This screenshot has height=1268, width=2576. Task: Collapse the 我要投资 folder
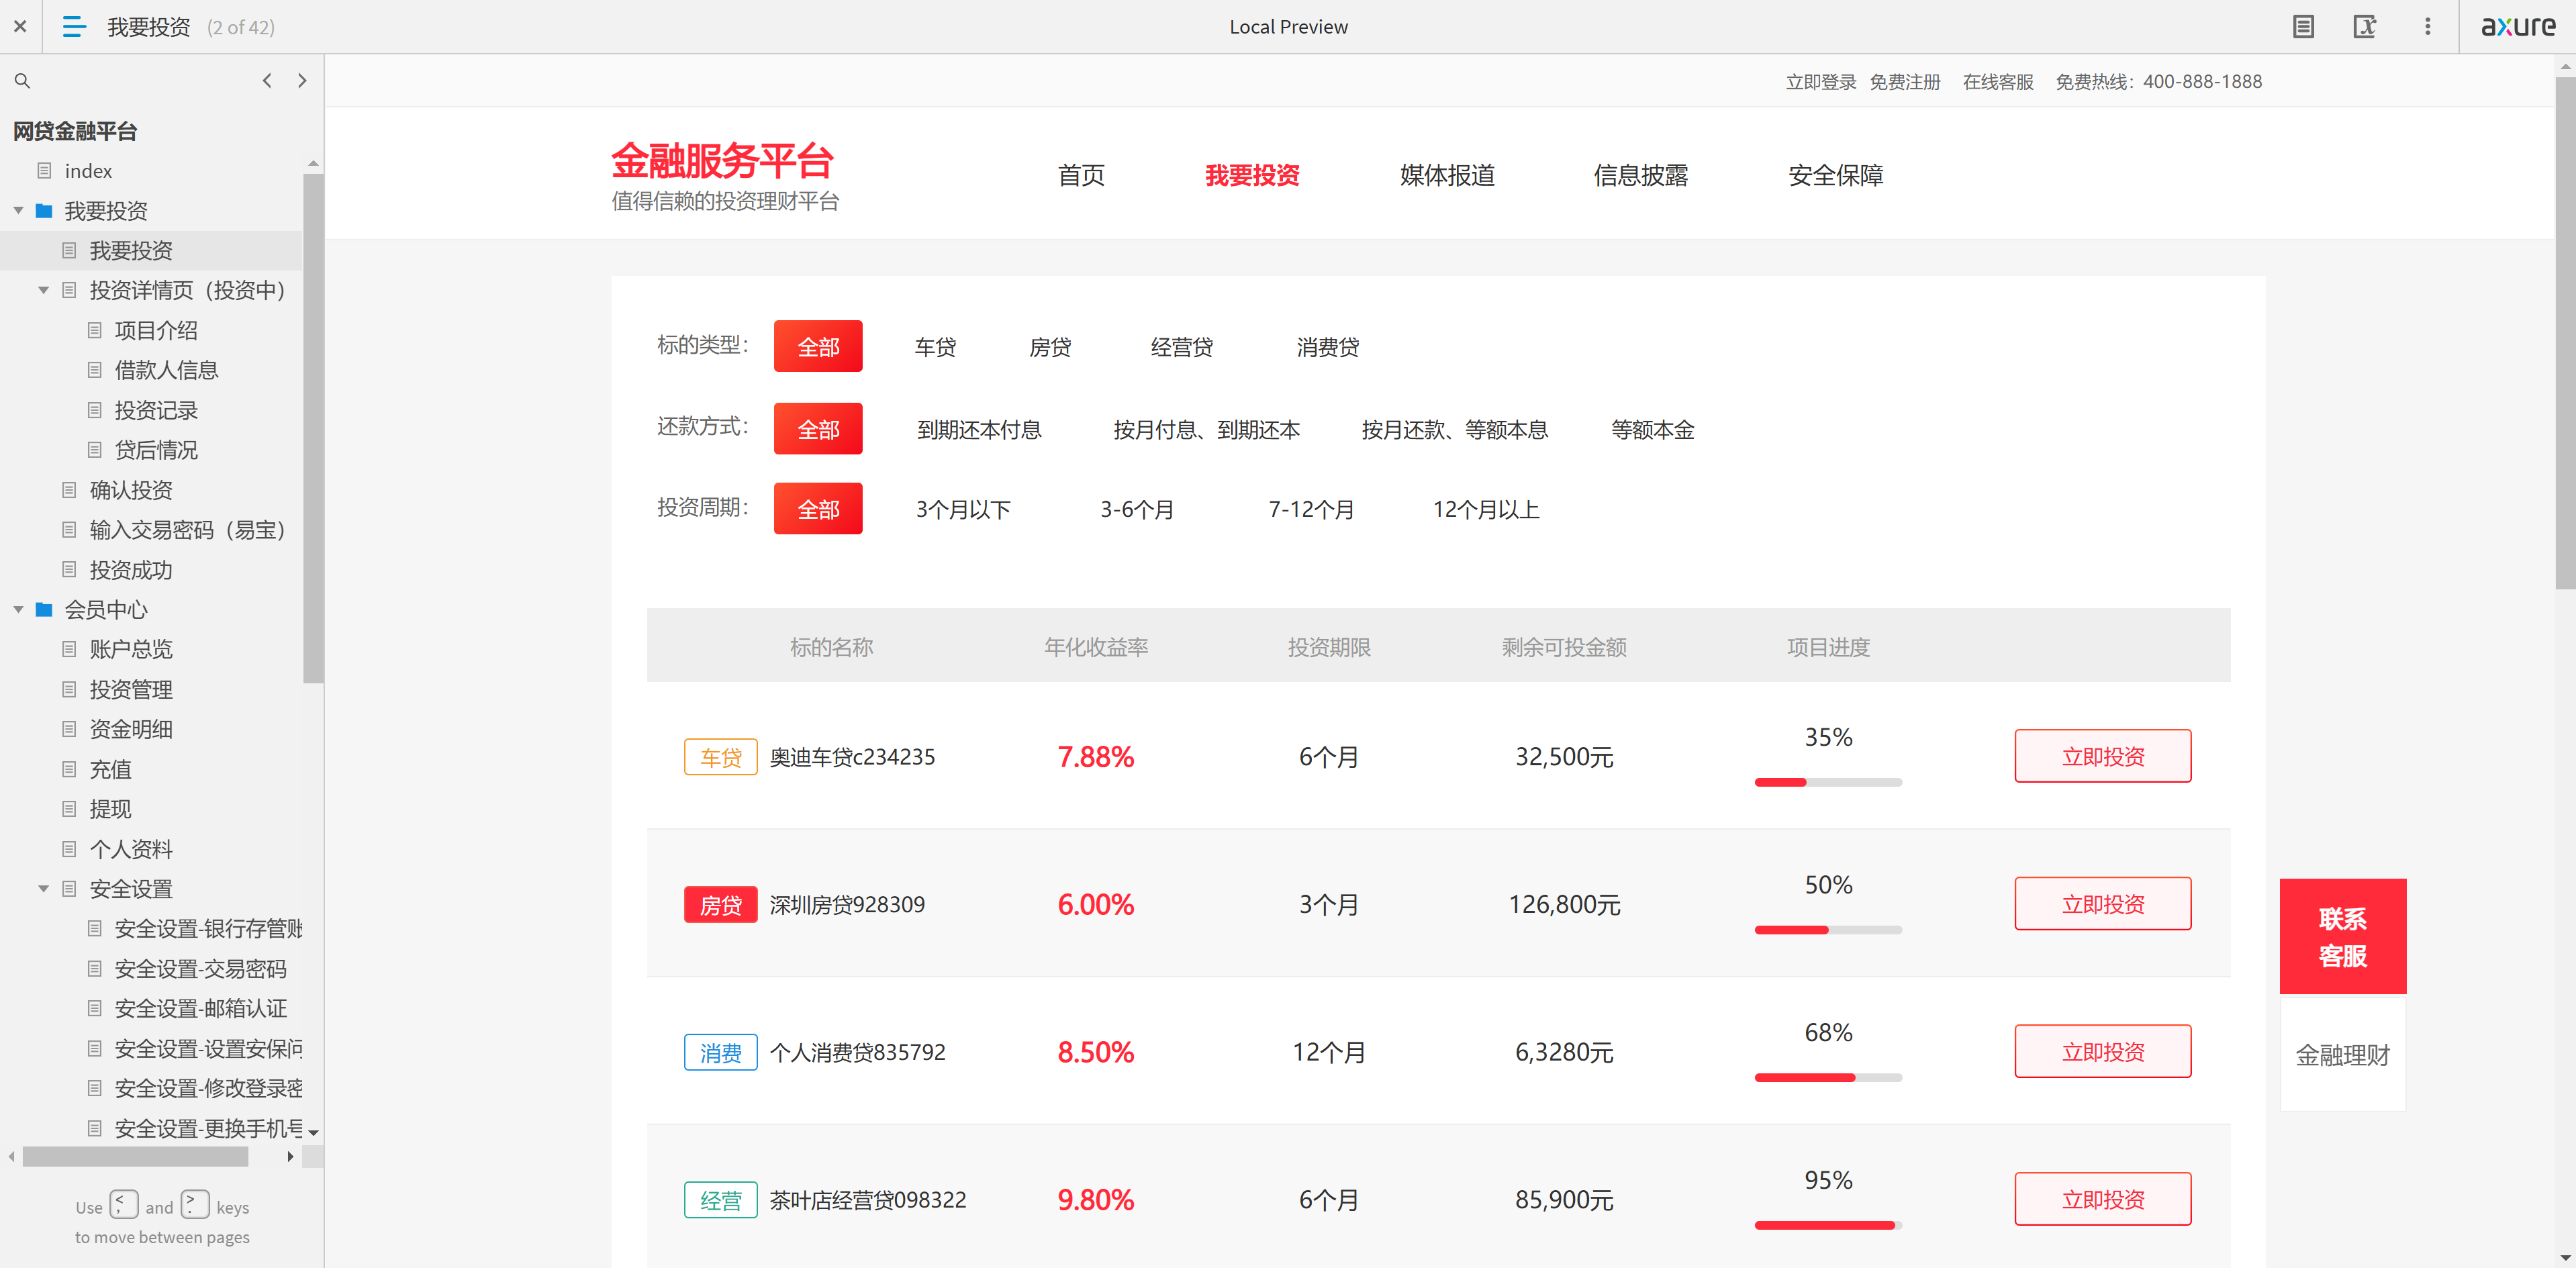(x=18, y=211)
